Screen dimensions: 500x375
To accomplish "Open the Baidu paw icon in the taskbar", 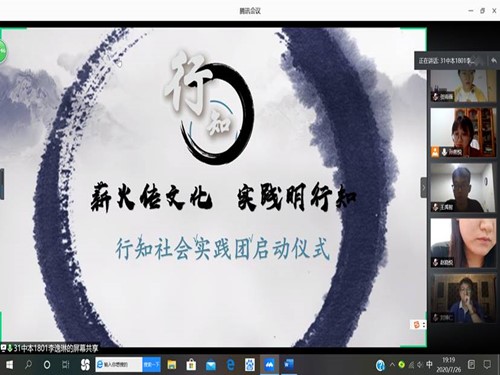I will pos(250,365).
